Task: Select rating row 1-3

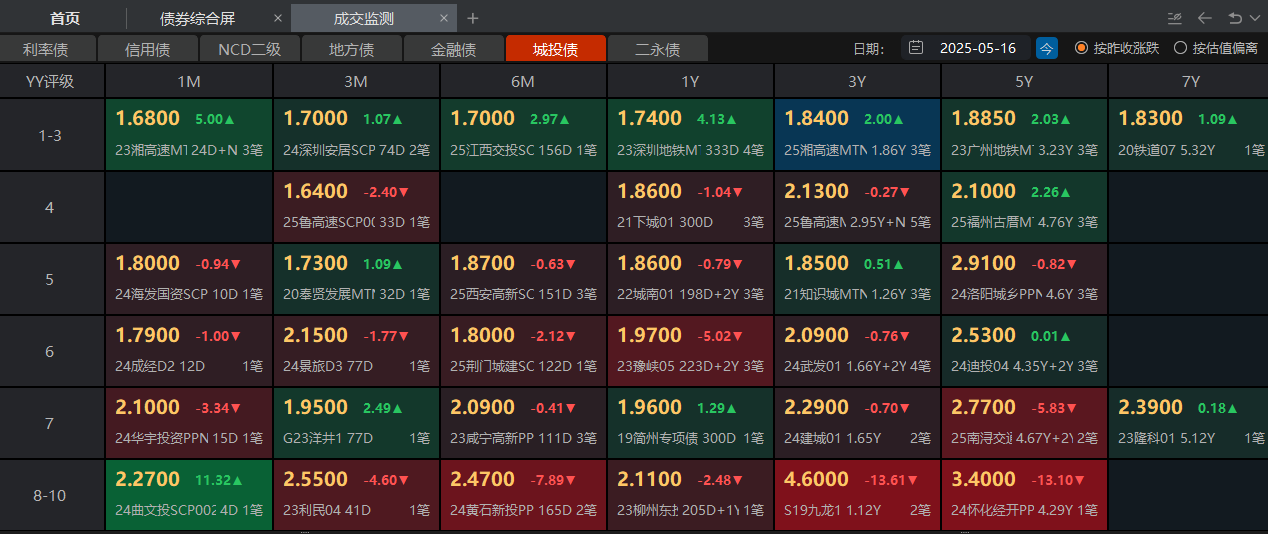Action: (50, 135)
